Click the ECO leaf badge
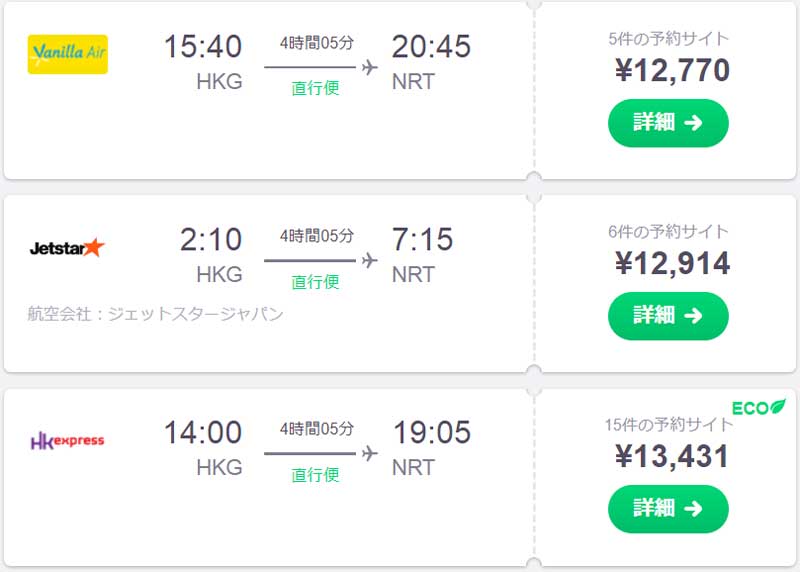 (x=759, y=407)
